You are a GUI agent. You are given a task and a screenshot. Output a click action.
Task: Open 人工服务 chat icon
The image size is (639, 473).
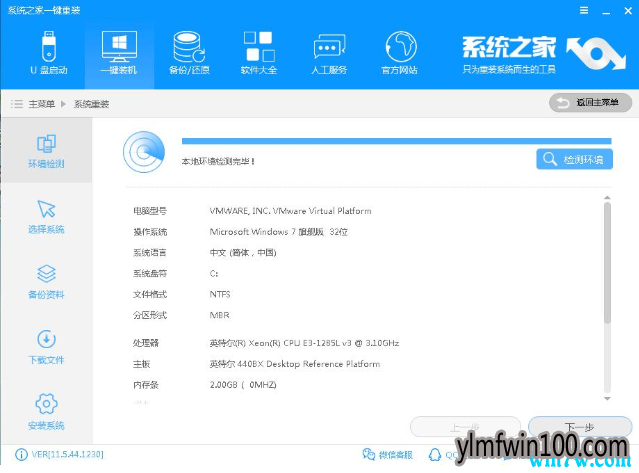click(x=329, y=53)
